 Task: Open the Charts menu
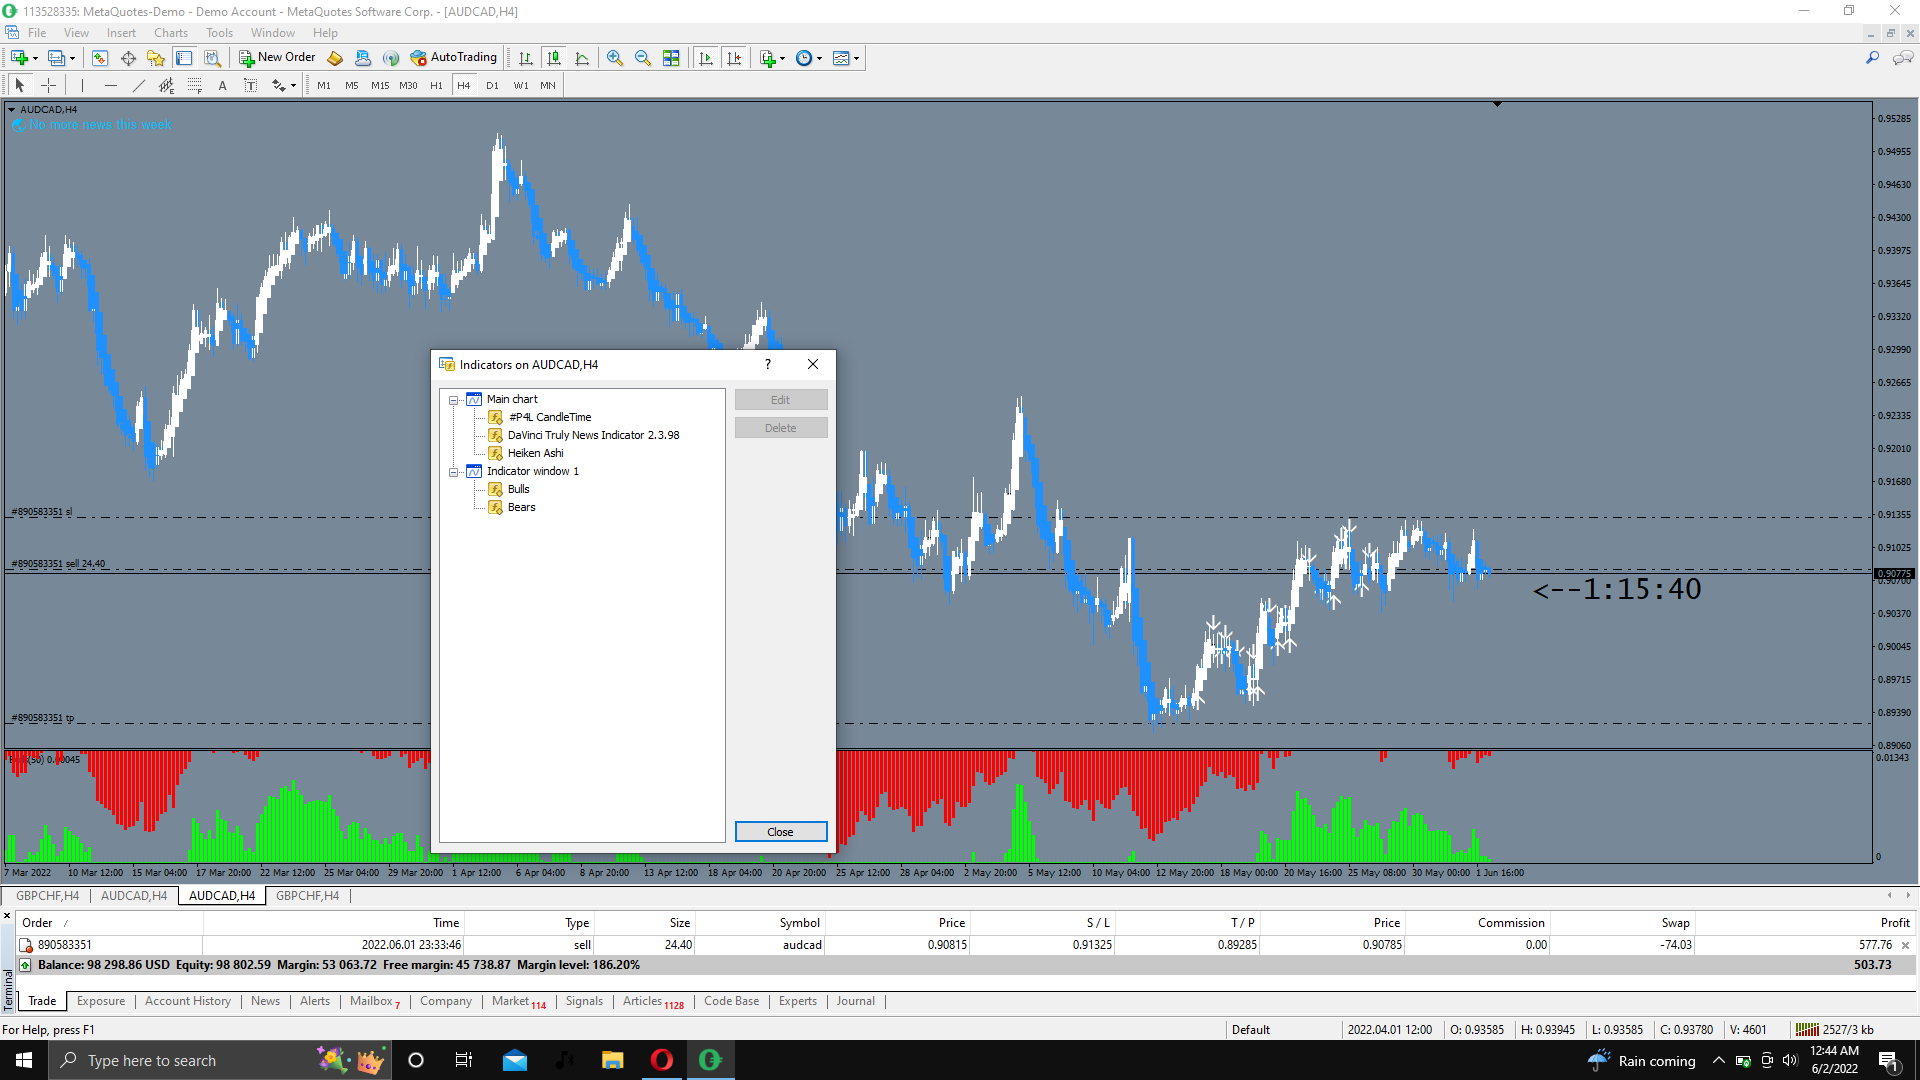pyautogui.click(x=170, y=33)
